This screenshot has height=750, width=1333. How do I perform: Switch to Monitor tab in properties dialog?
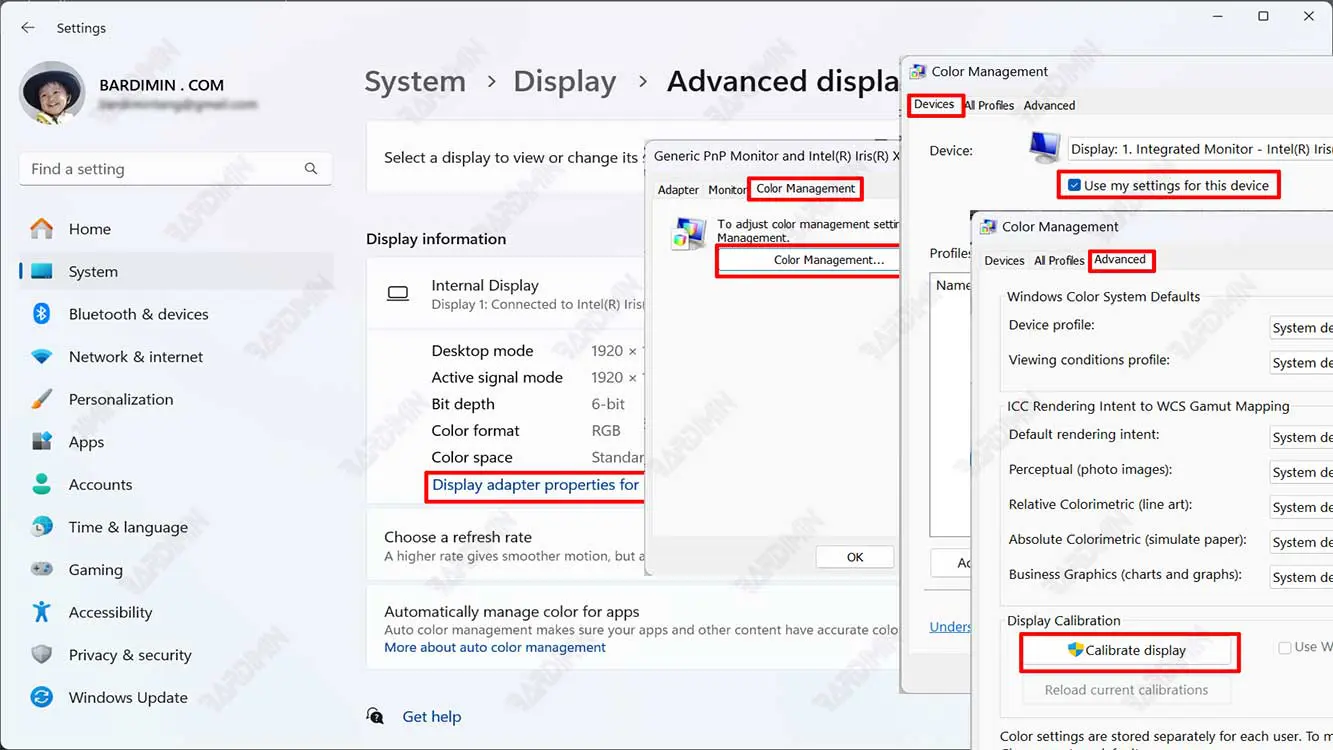[727, 190]
